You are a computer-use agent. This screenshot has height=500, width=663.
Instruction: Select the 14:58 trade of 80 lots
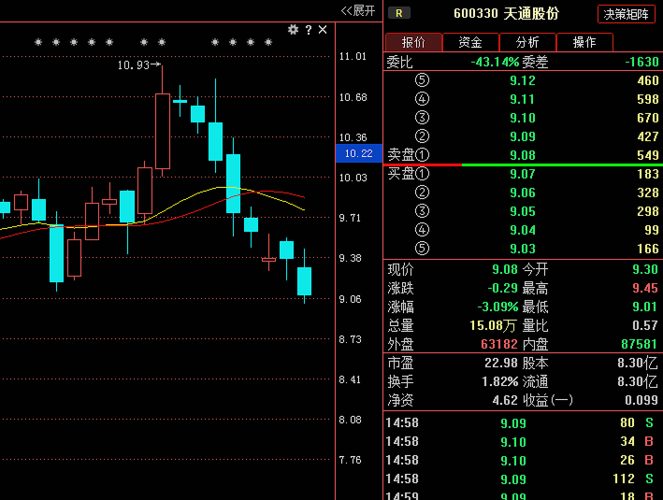(521, 423)
